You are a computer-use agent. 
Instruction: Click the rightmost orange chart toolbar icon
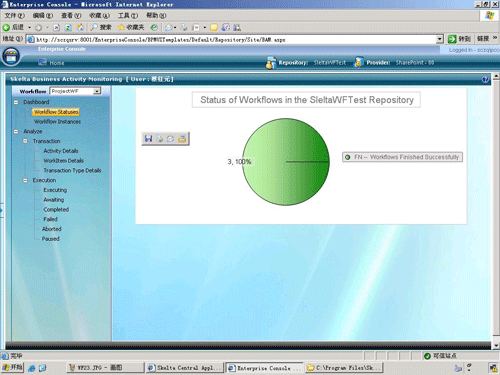coord(182,138)
